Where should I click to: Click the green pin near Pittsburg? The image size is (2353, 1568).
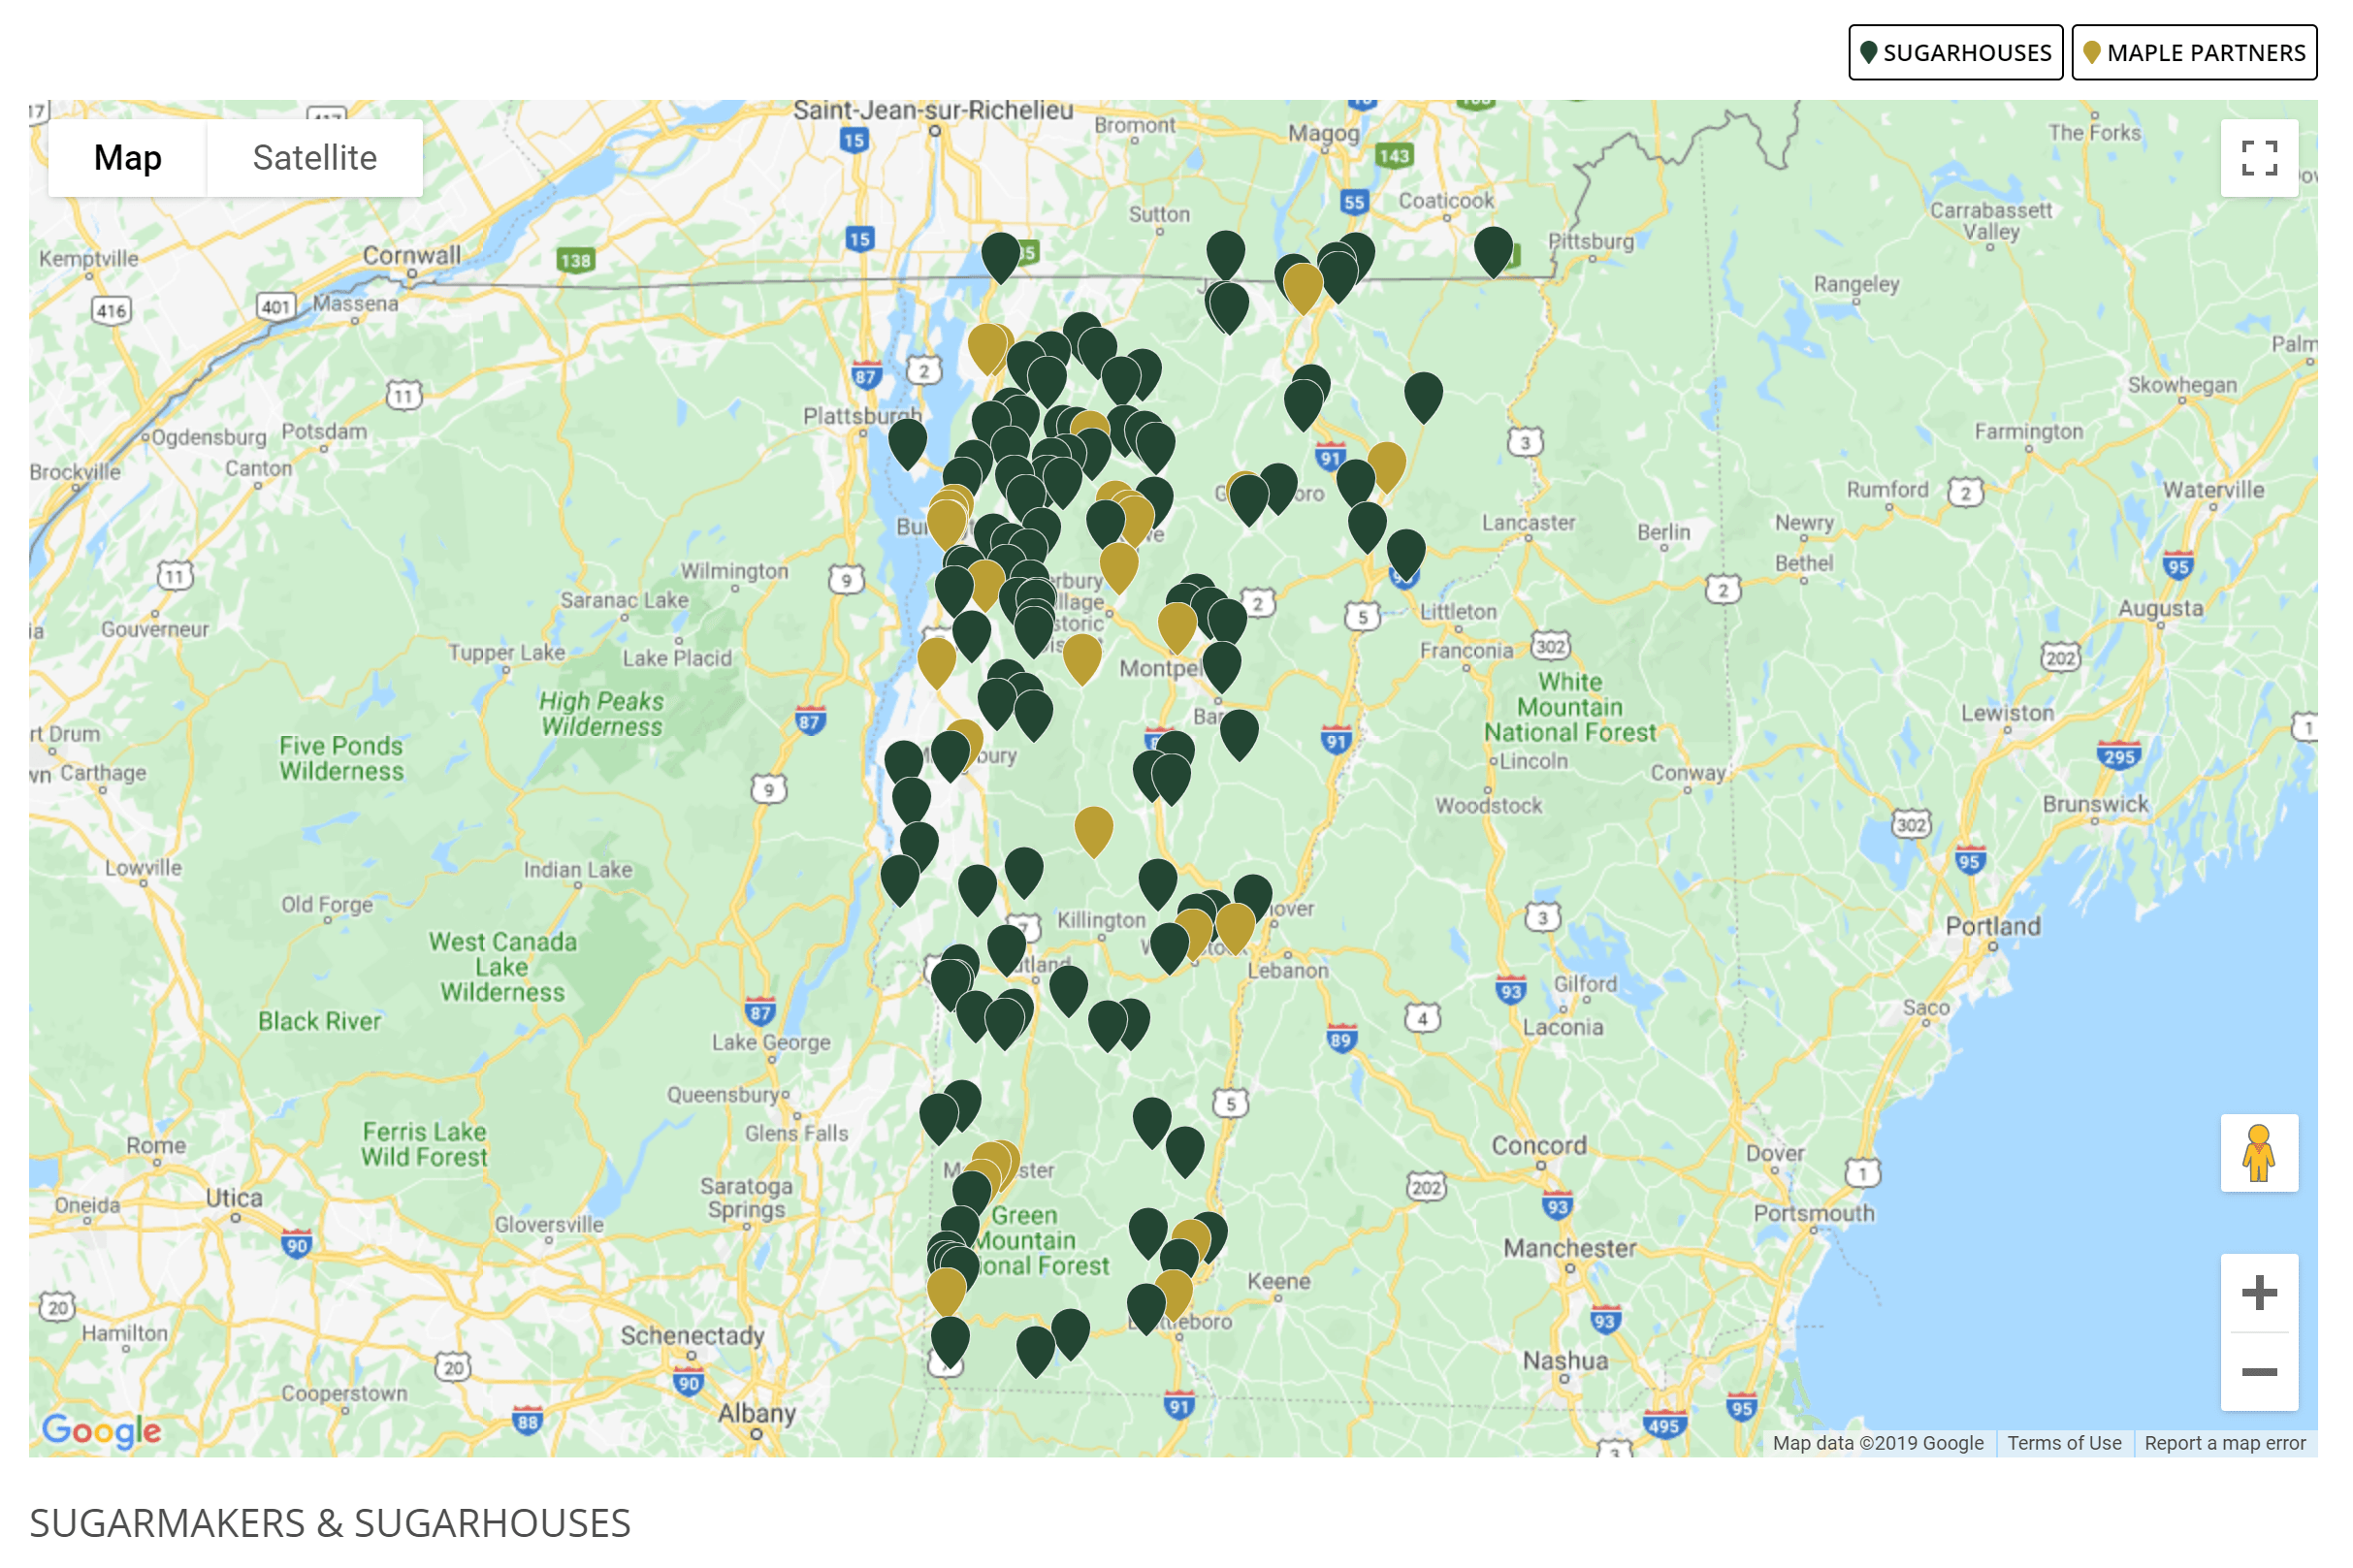(1492, 250)
